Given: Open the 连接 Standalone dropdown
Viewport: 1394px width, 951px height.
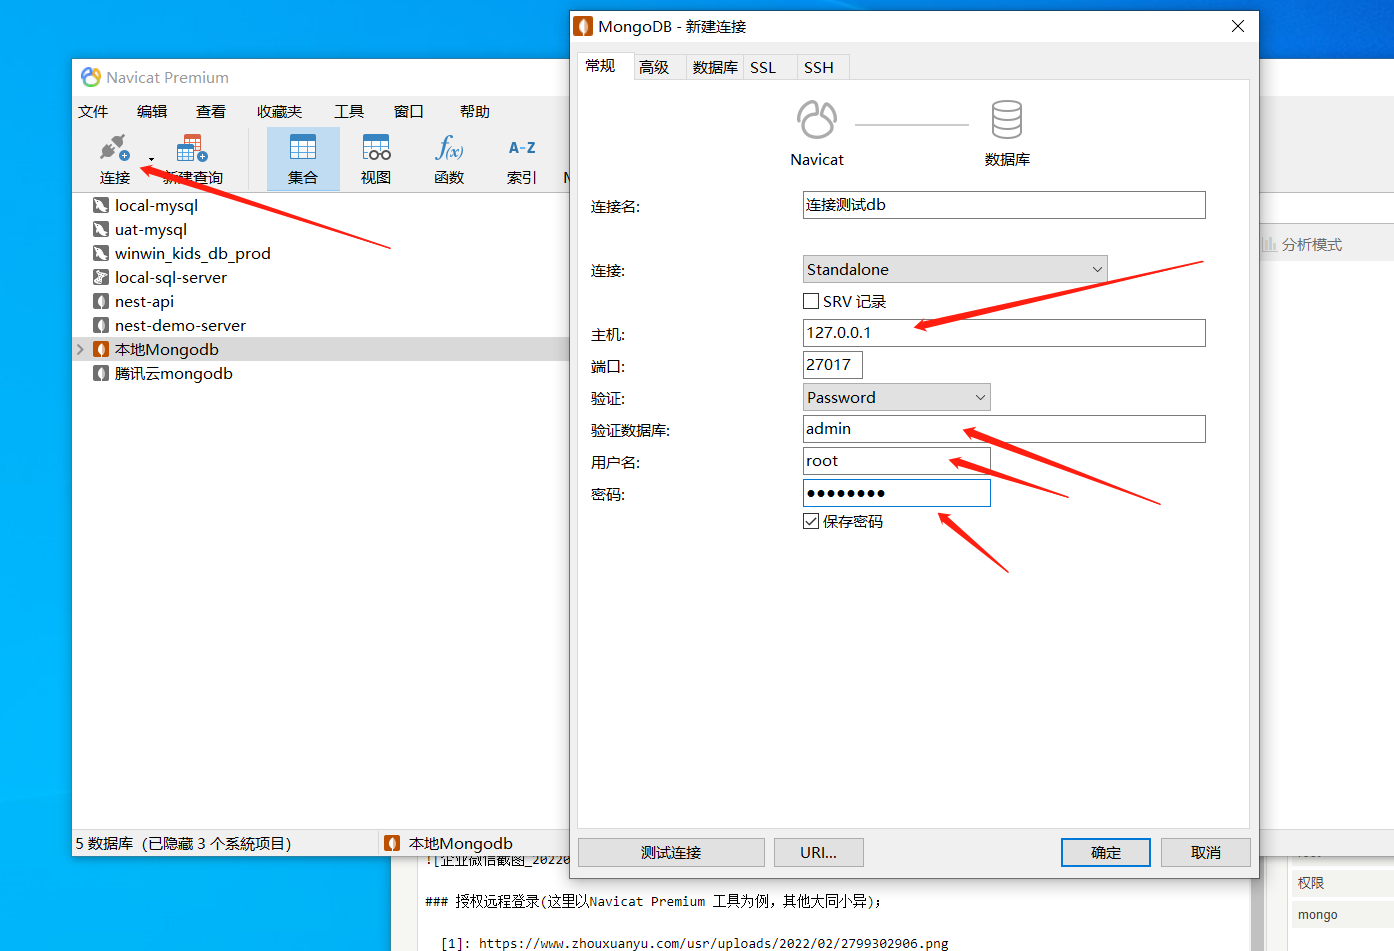Looking at the screenshot, I should (x=955, y=269).
